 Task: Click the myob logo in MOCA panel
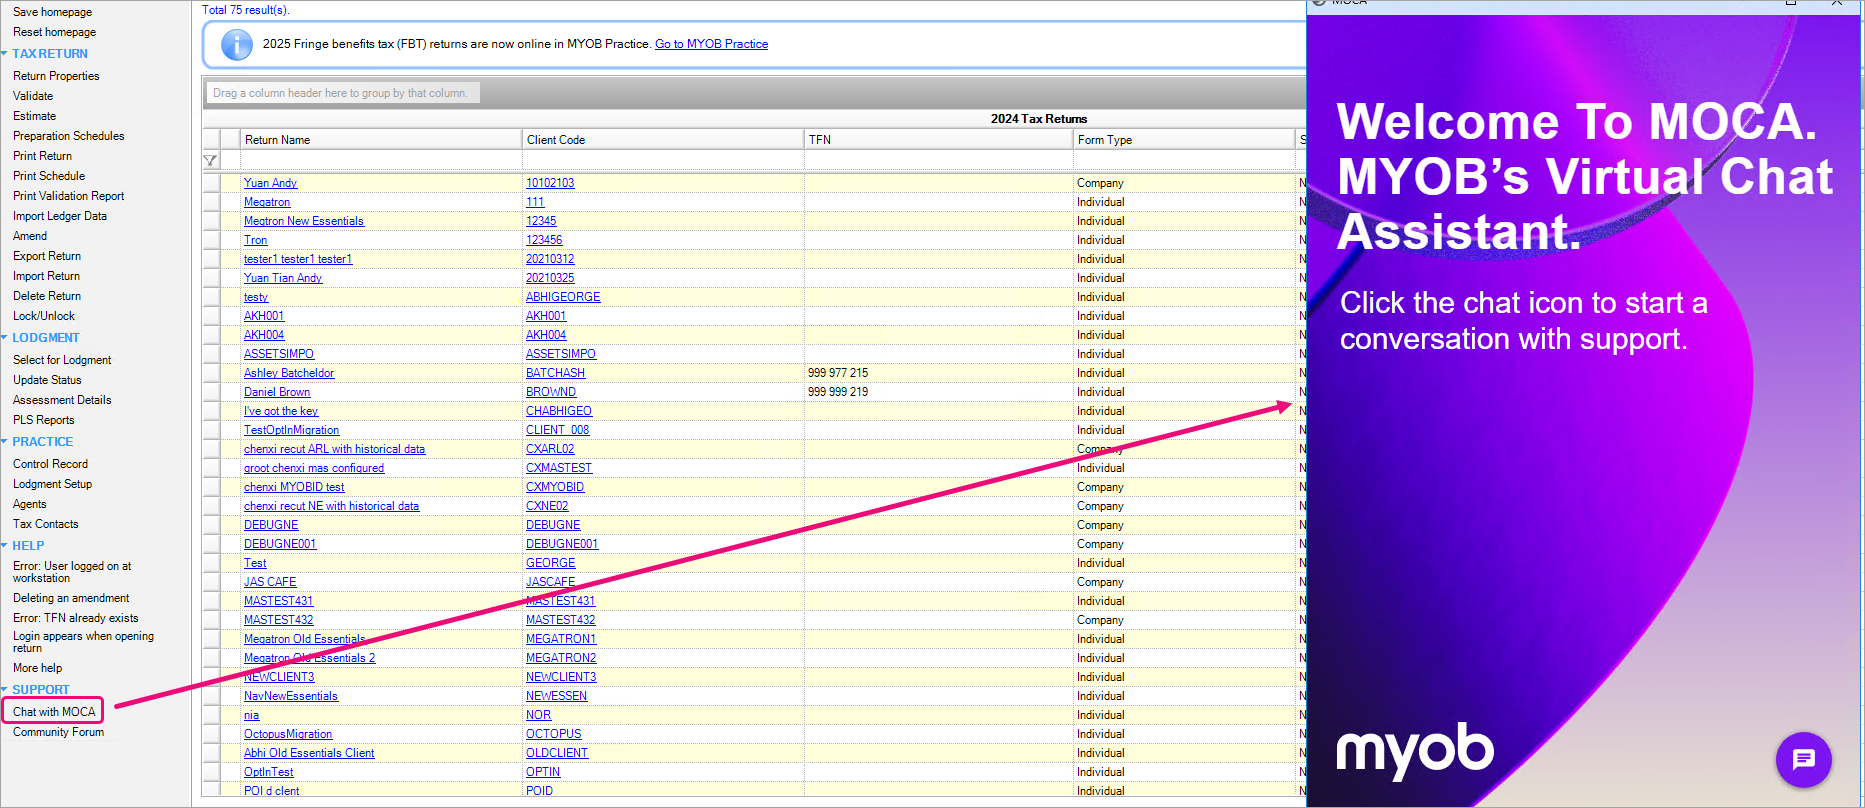(x=1415, y=750)
